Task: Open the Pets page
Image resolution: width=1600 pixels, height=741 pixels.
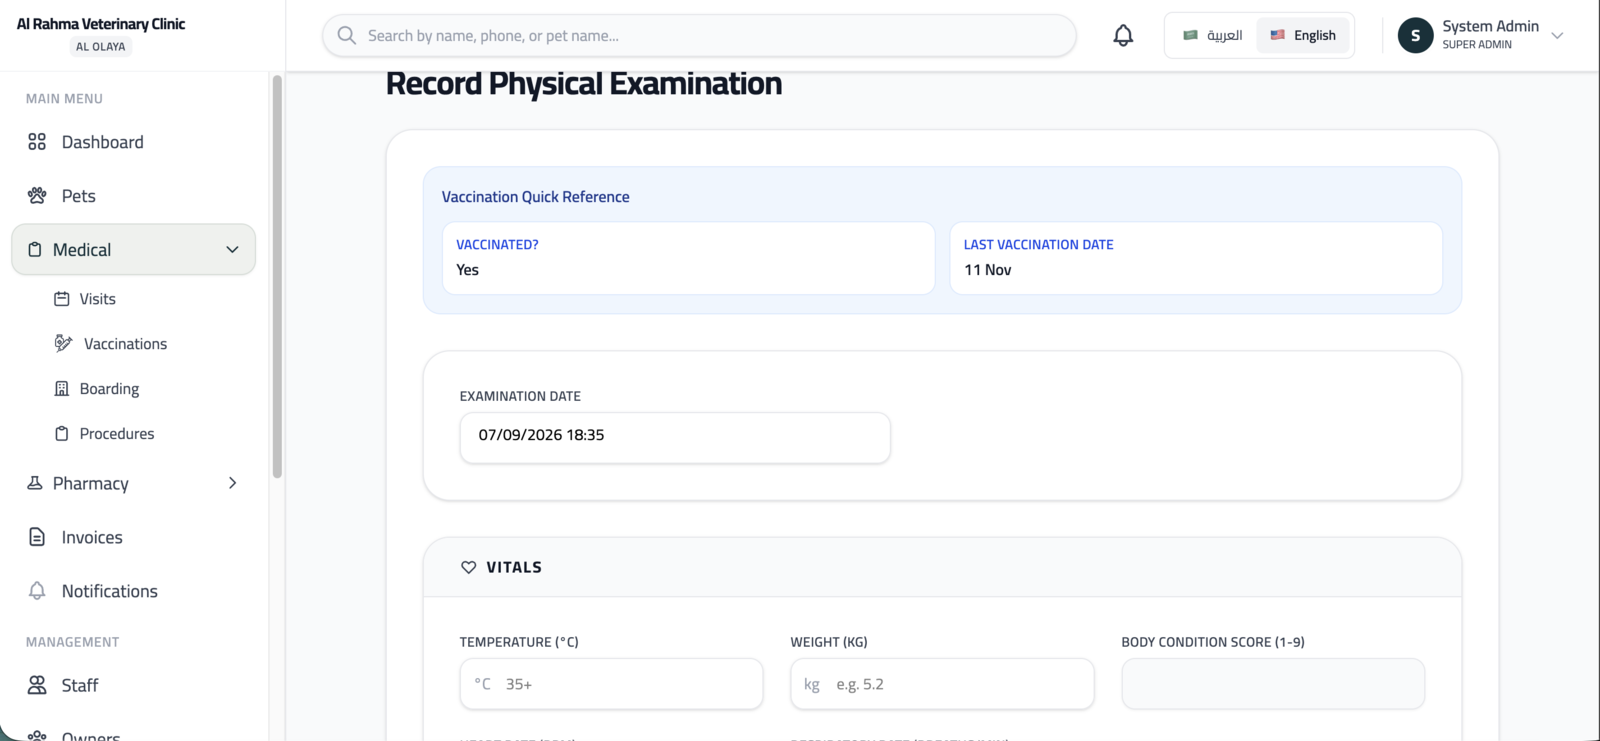Action: pos(79,196)
